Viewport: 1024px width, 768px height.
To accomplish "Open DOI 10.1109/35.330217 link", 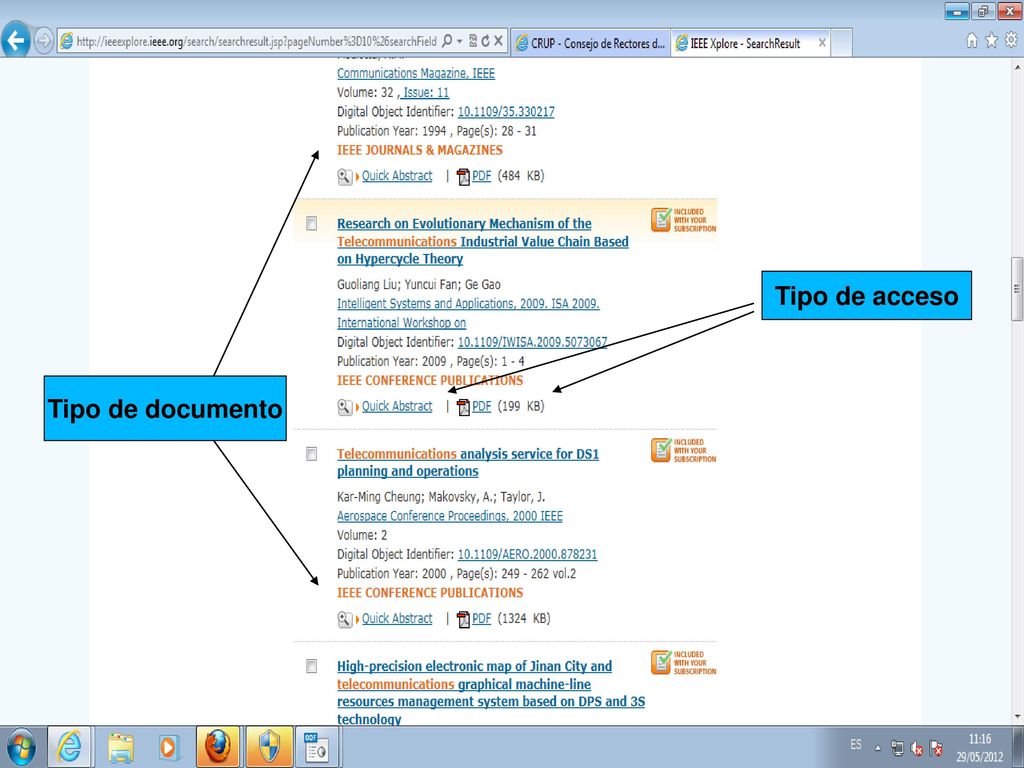I will (506, 112).
